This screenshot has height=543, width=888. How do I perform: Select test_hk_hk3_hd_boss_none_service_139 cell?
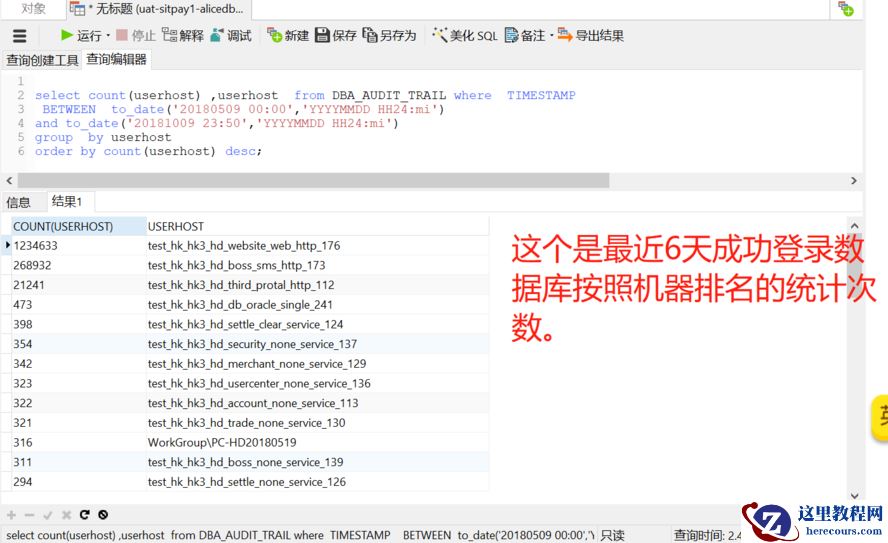click(x=318, y=462)
